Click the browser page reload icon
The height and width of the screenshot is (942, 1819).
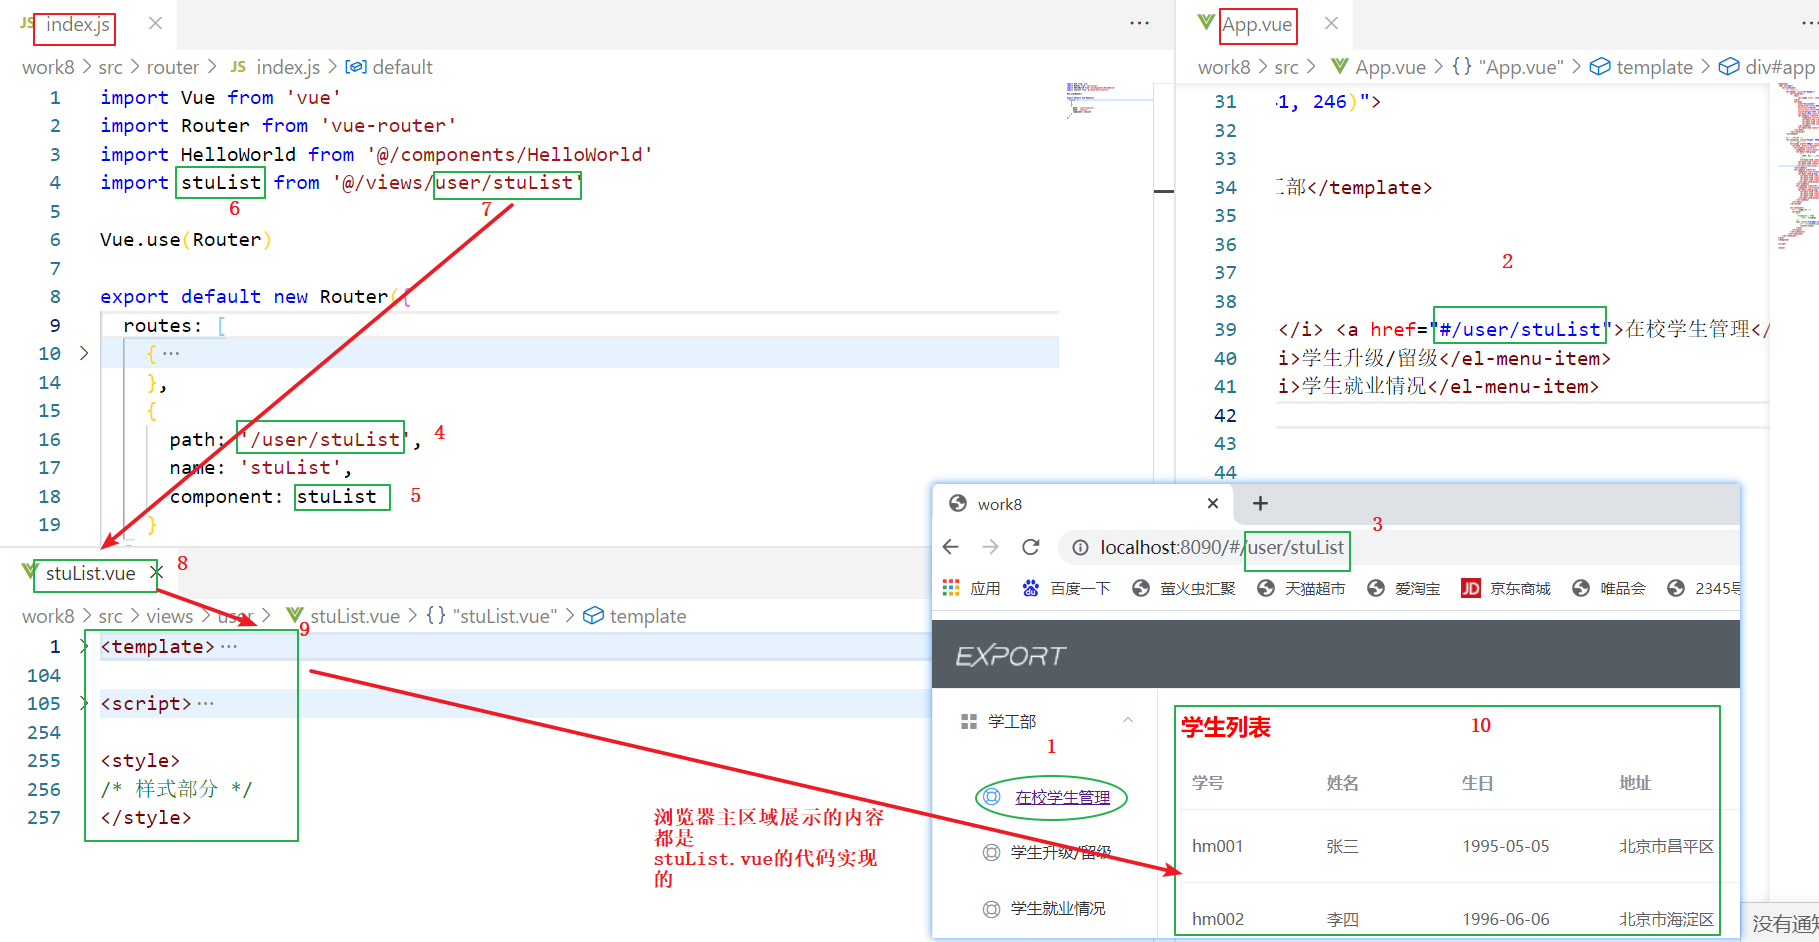(x=1031, y=547)
